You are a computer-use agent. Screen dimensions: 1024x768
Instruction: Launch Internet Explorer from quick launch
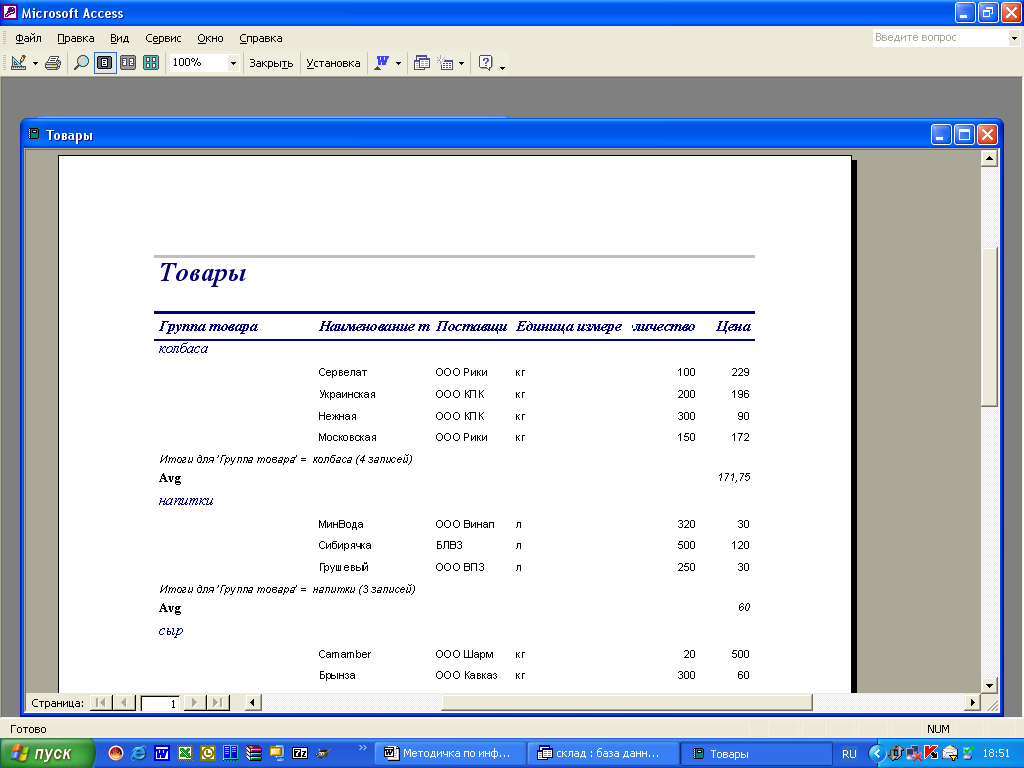pos(139,753)
